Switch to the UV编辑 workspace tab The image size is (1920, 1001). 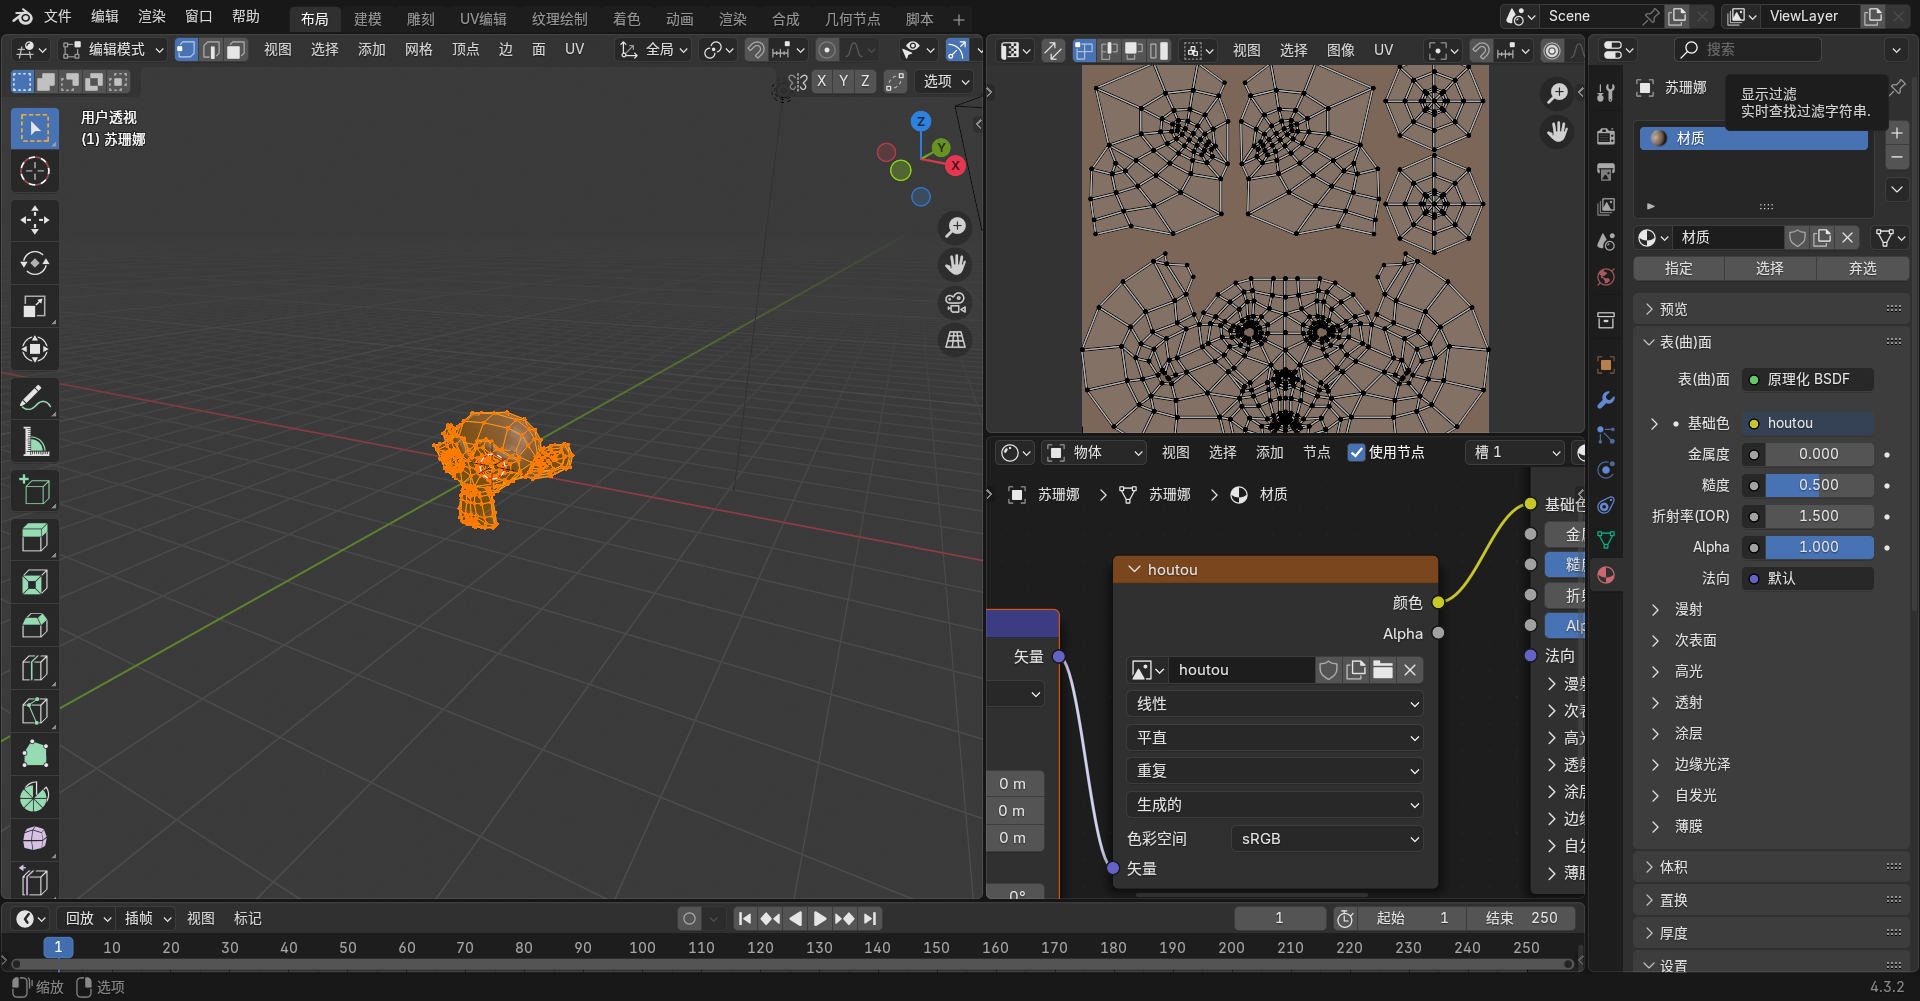point(483,19)
